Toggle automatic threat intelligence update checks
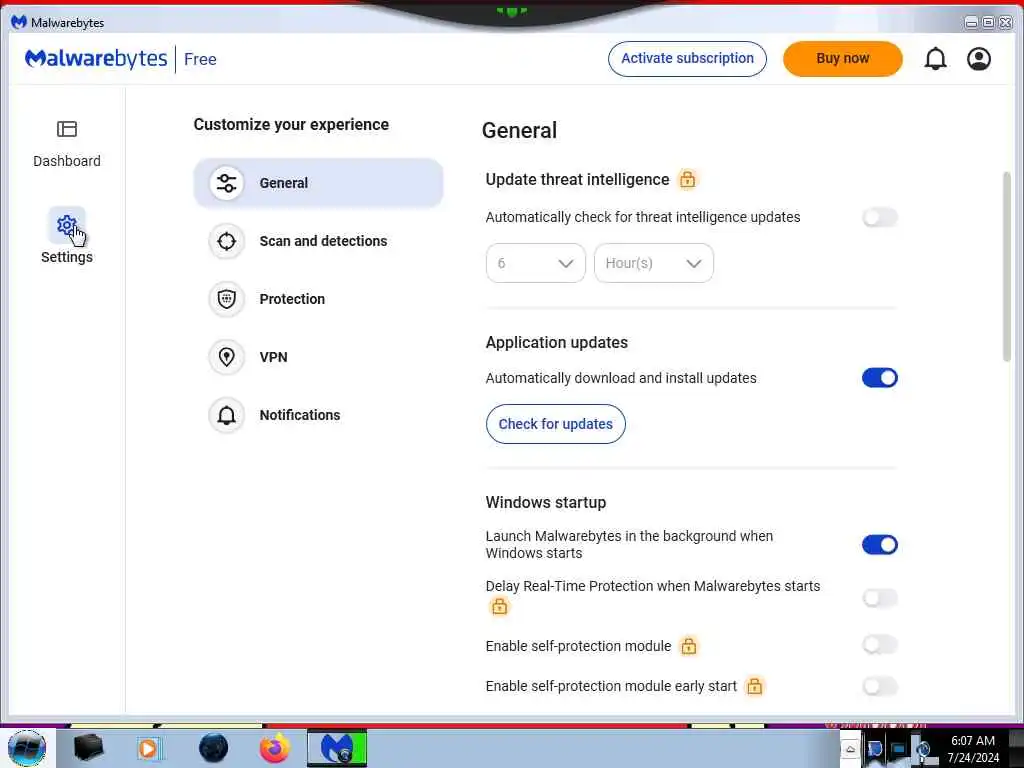The height and width of the screenshot is (768, 1024). click(880, 217)
